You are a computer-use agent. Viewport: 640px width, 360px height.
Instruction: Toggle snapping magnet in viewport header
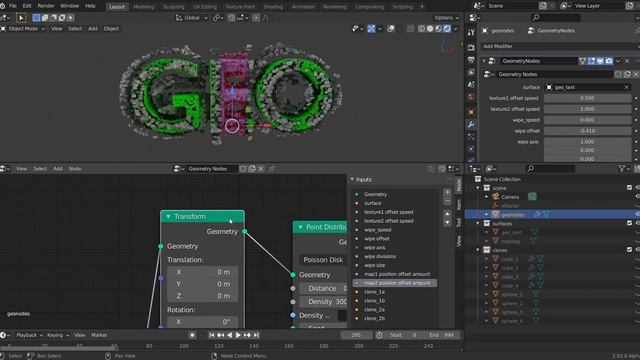[x=231, y=18]
